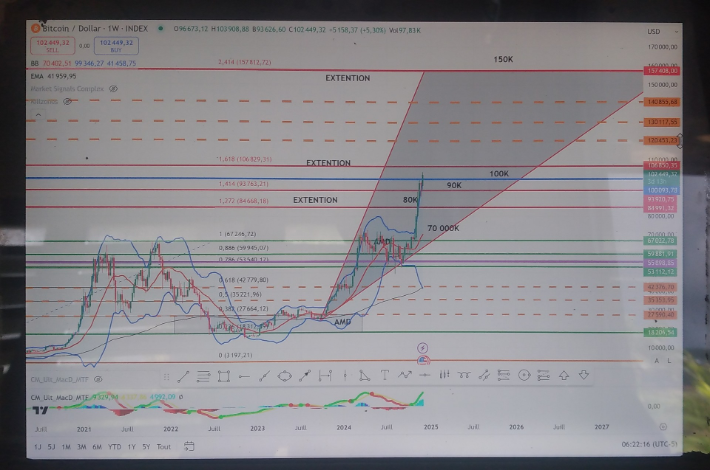Select the cyclic arcs tool

point(464,375)
